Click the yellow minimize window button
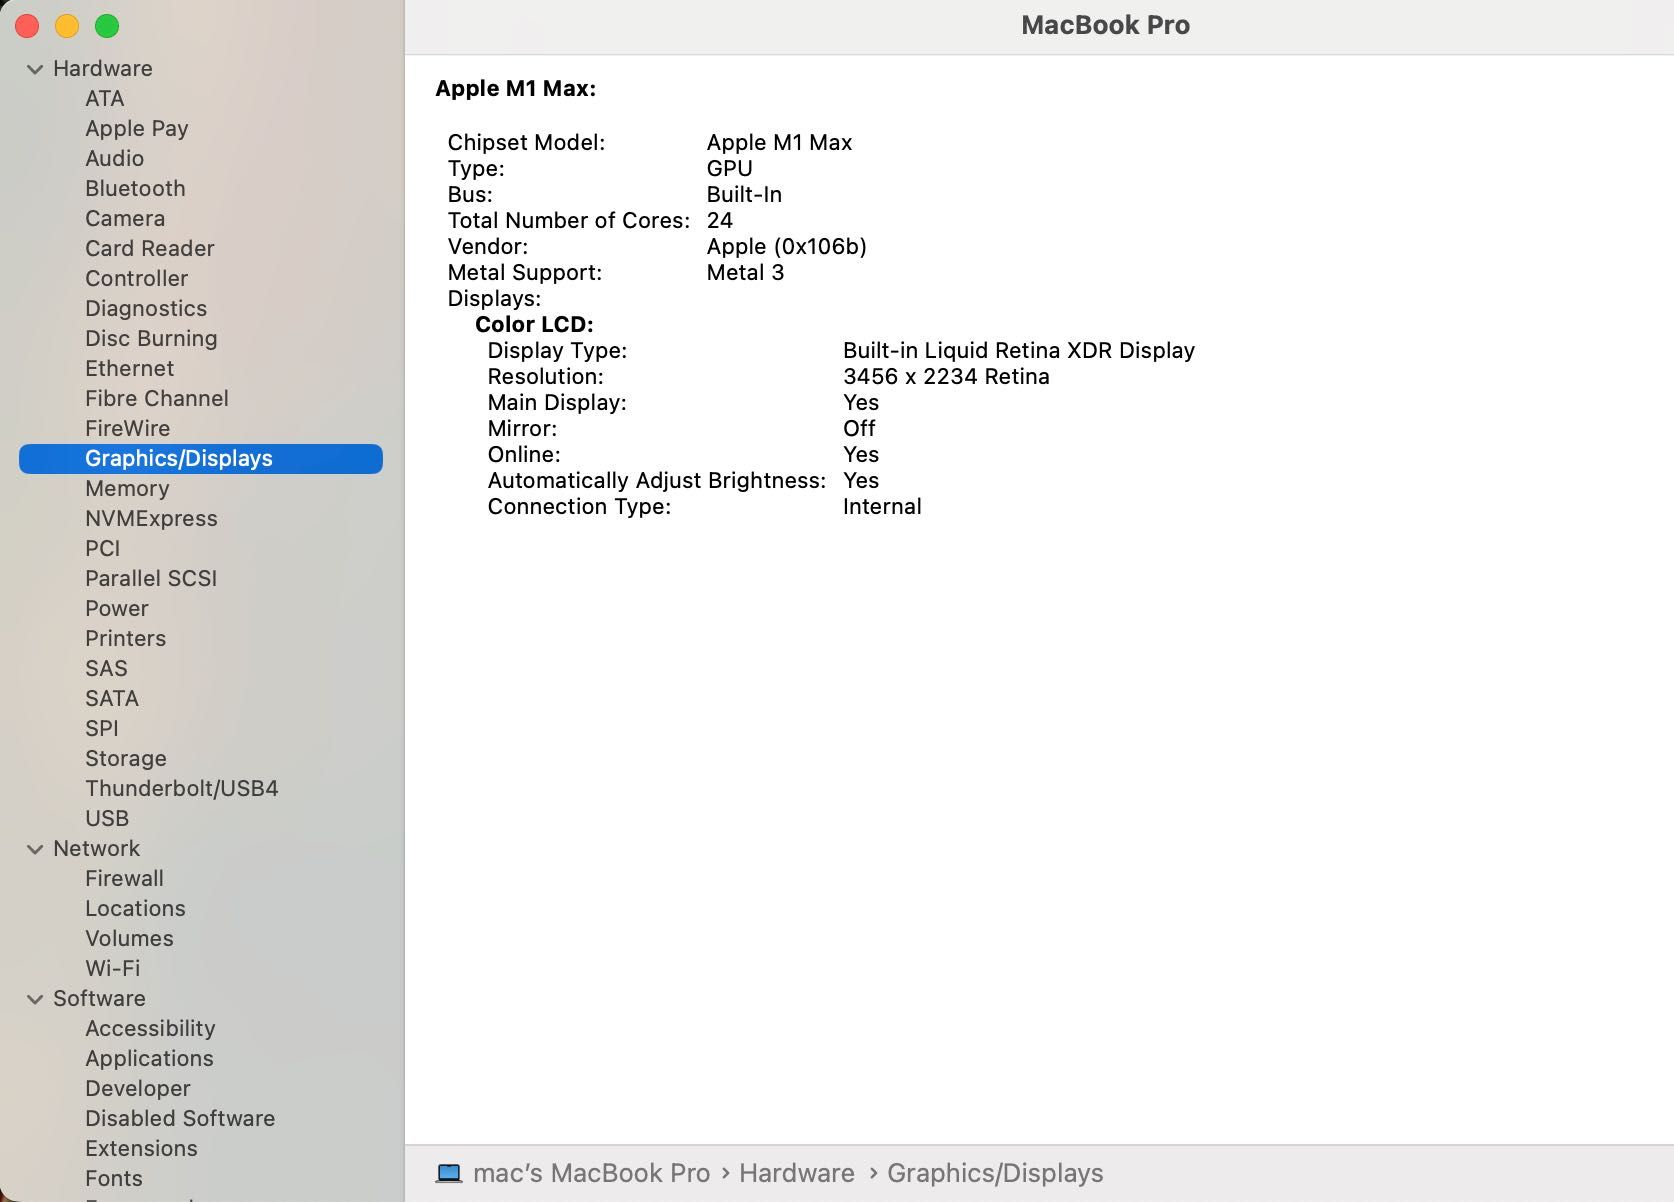 [x=67, y=26]
